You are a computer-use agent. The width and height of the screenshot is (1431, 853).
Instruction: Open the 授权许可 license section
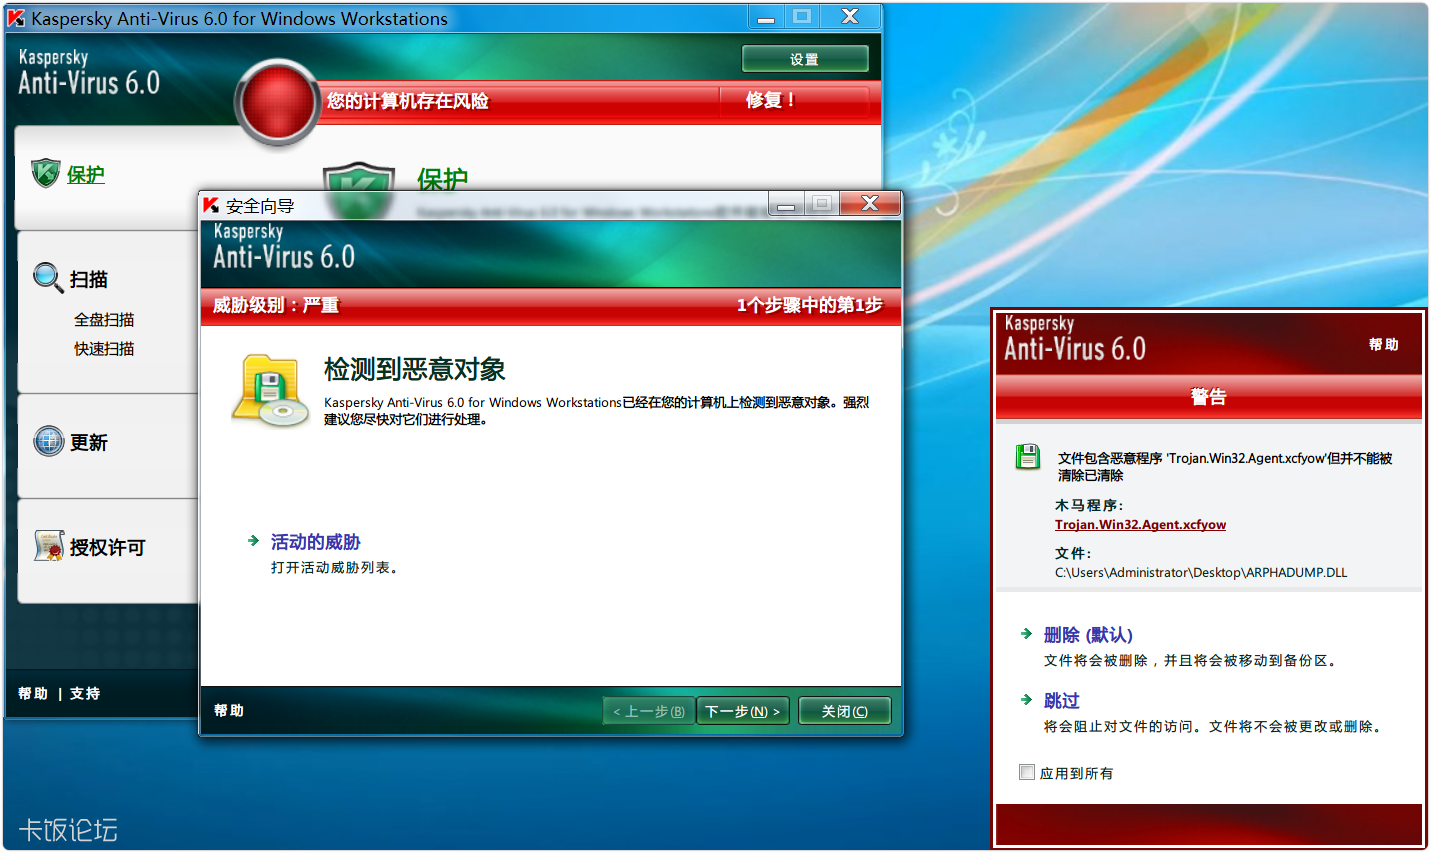coord(108,547)
